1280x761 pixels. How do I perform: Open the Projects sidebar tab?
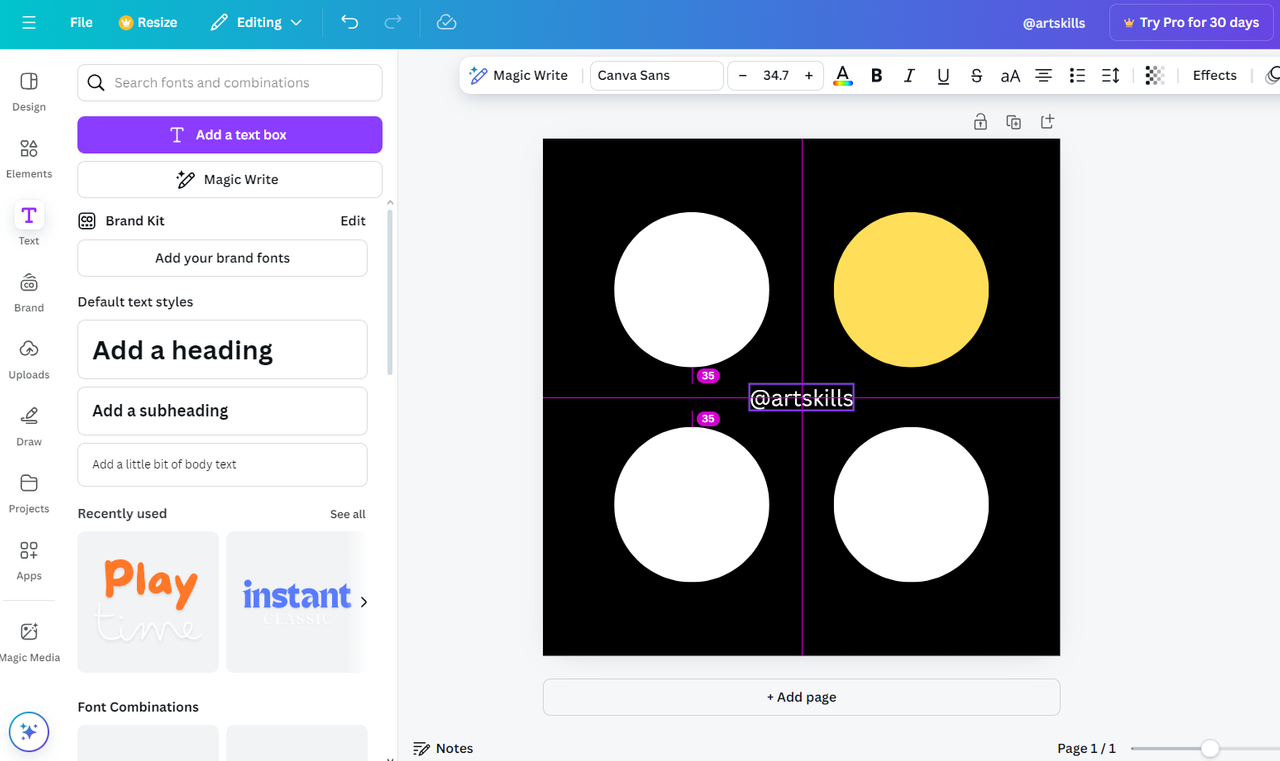29,493
